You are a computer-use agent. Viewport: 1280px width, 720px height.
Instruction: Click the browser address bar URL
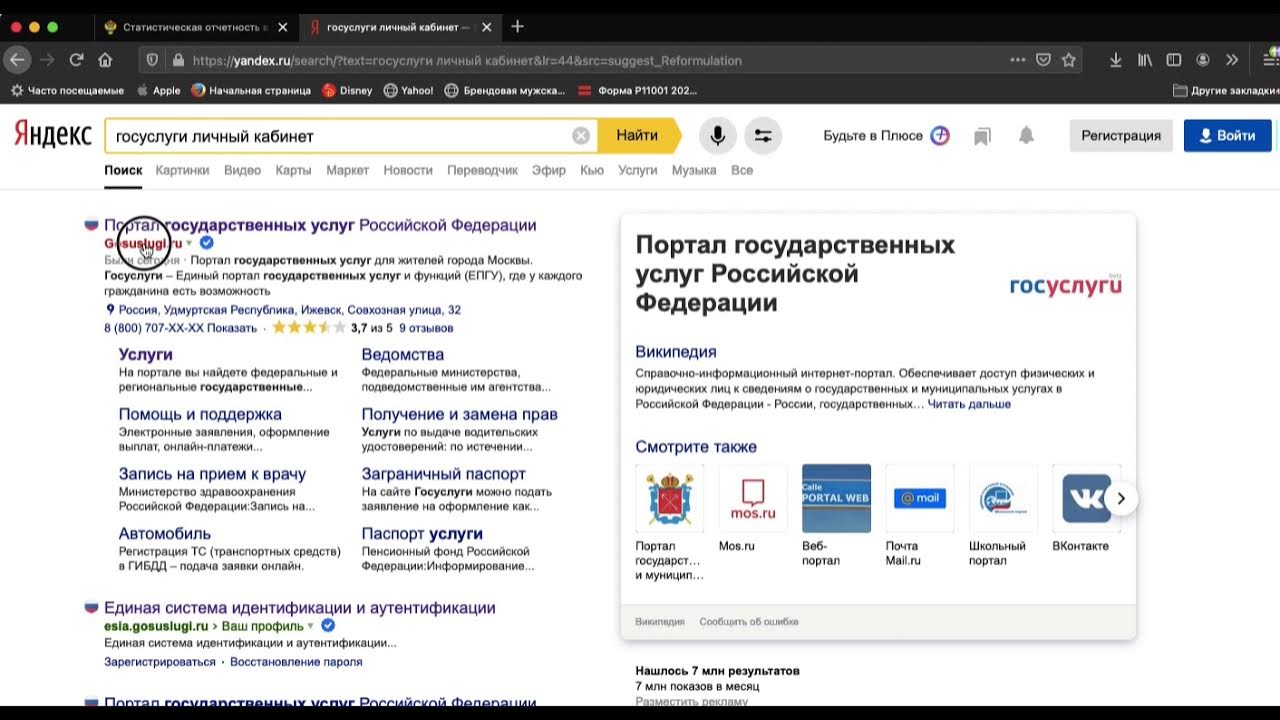coord(467,60)
